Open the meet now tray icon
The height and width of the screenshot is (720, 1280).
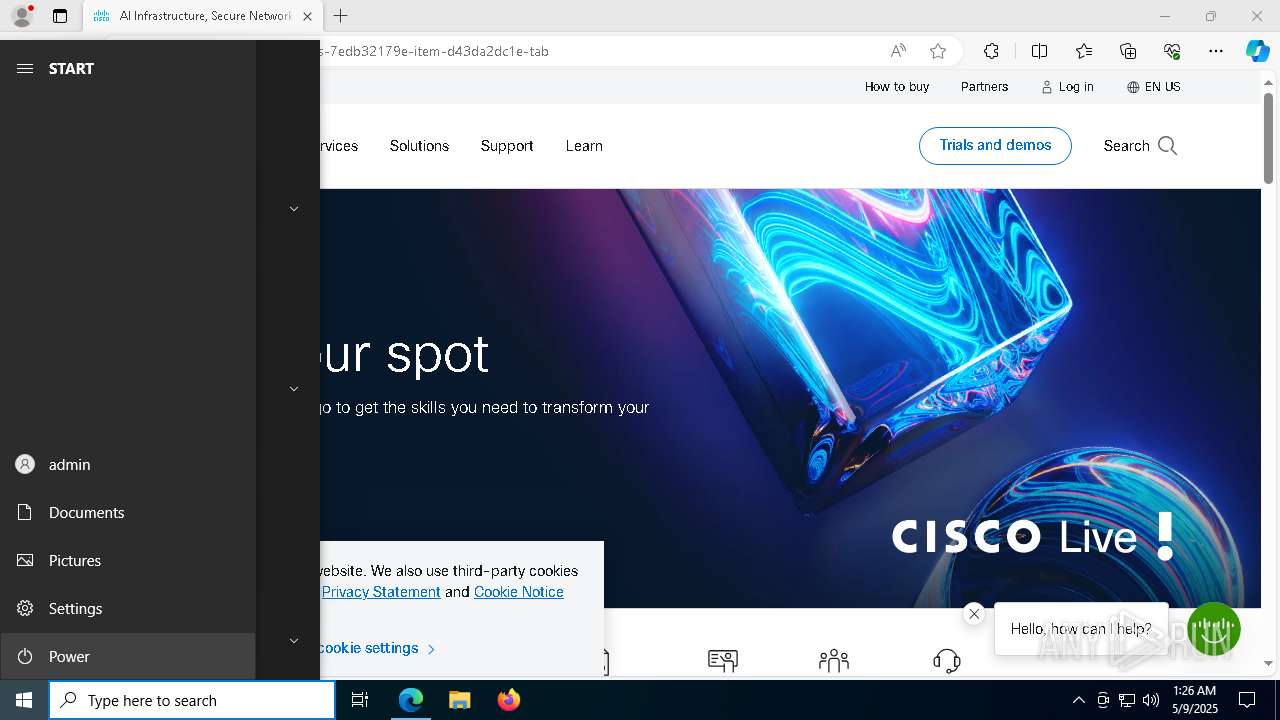[x=1103, y=700]
